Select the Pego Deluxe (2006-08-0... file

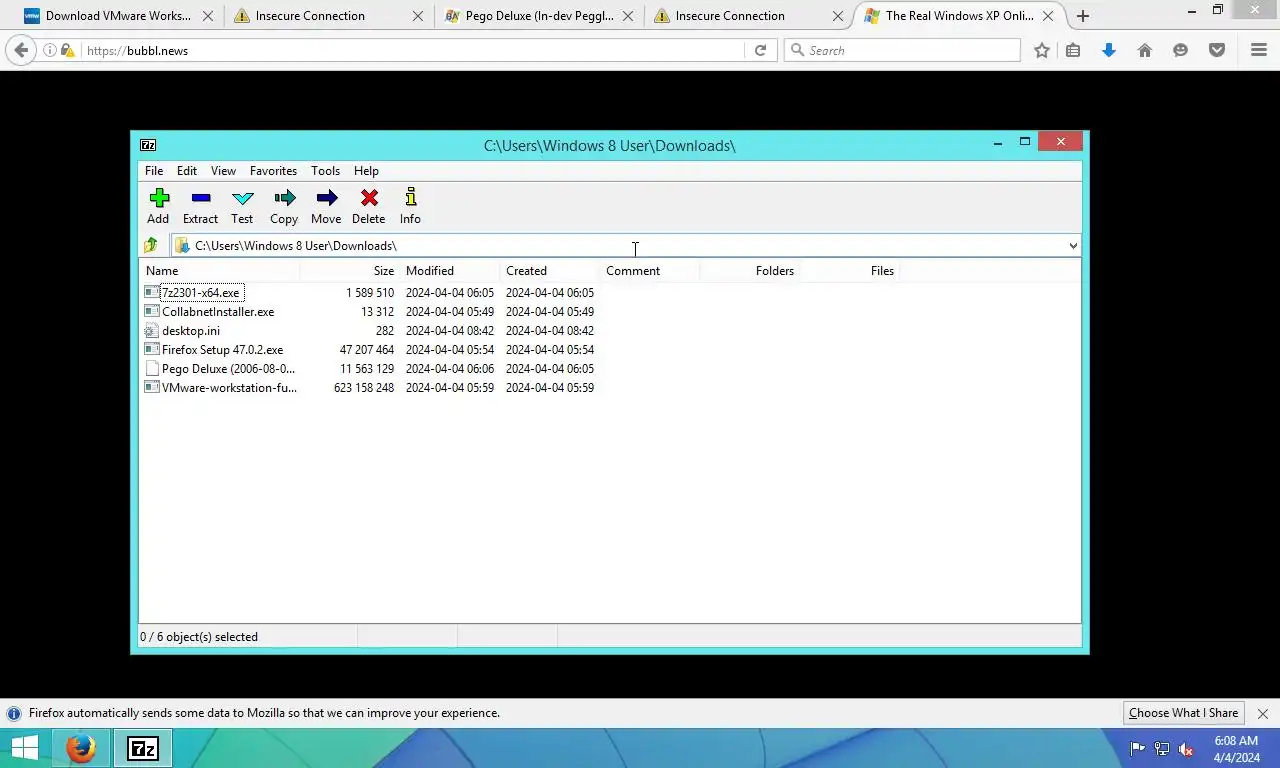(228, 369)
